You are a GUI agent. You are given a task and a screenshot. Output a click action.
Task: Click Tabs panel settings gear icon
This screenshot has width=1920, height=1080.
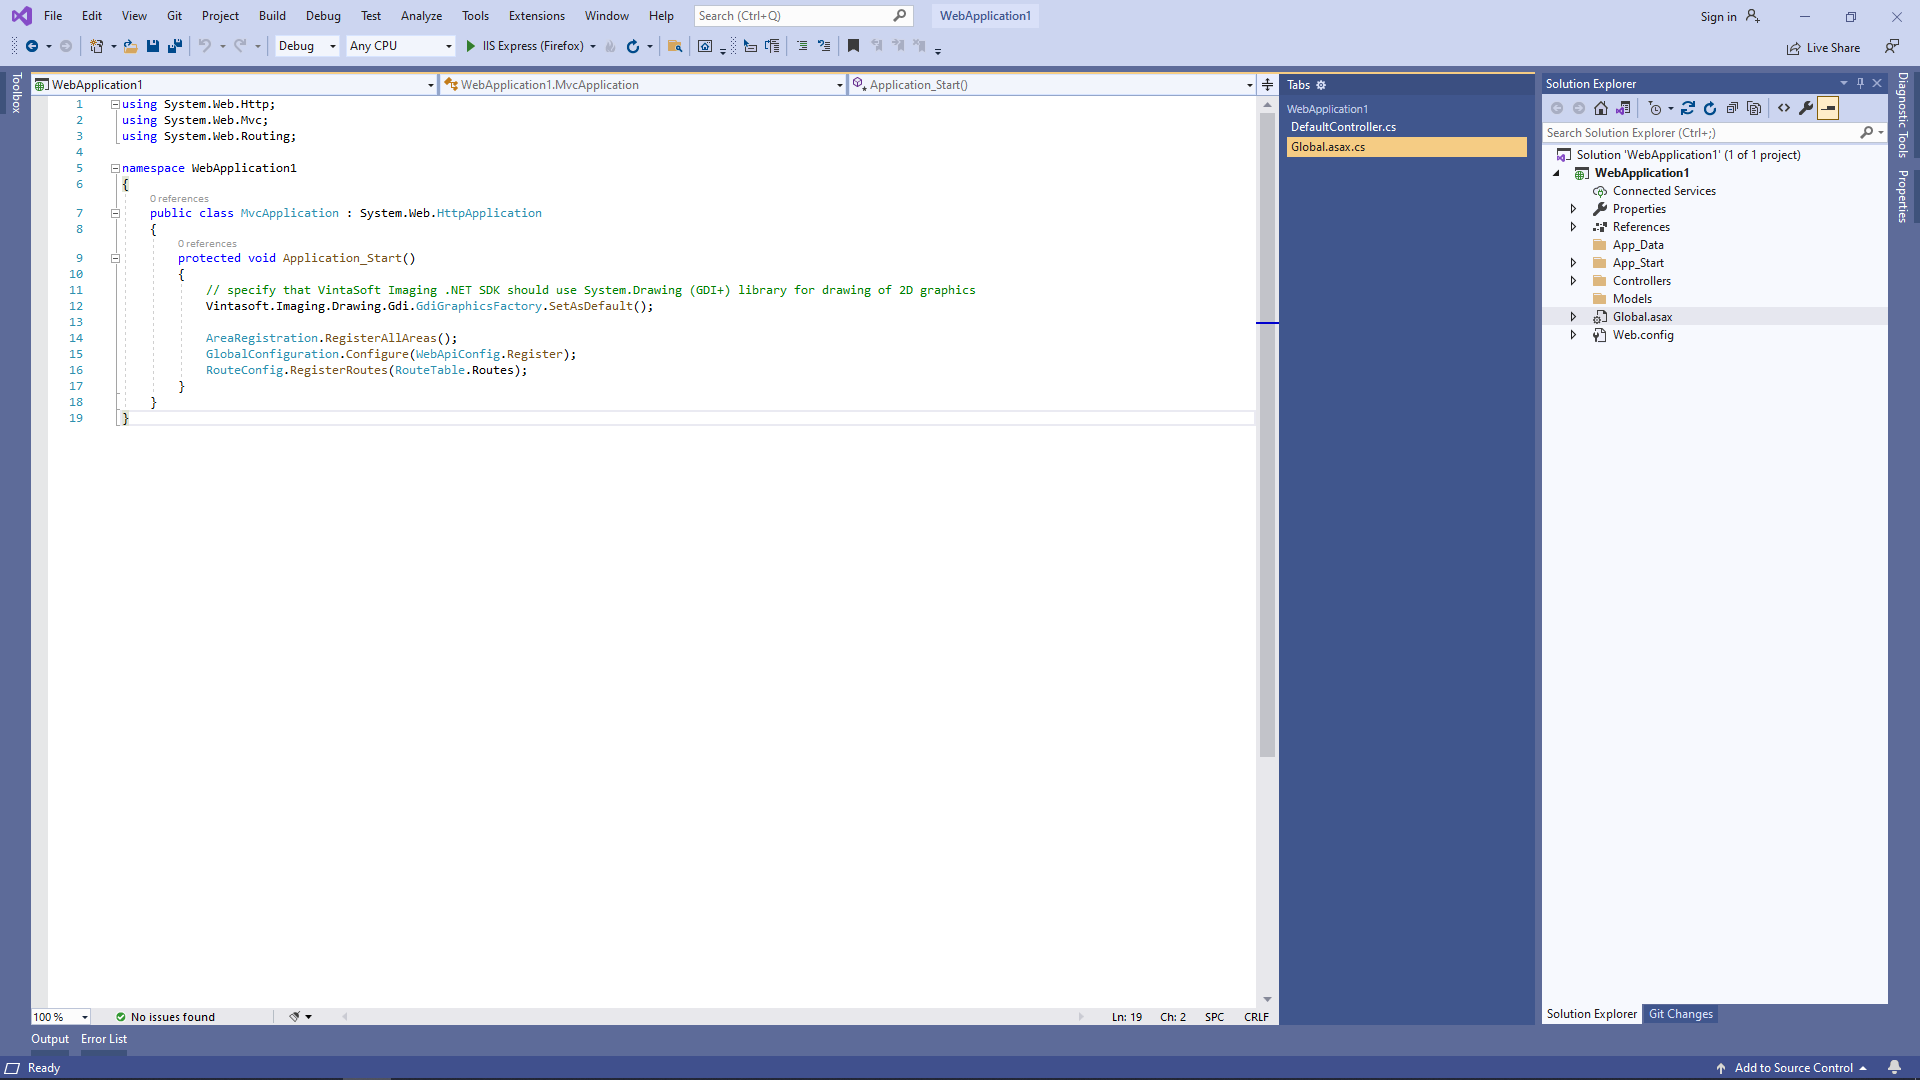[1321, 85]
